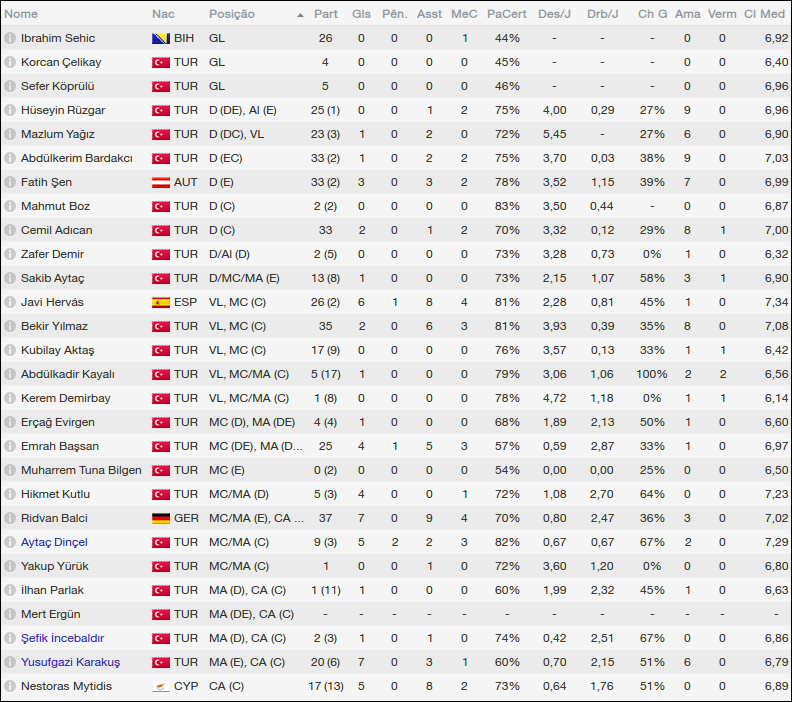
Task: Open Aytaç Dinçel player link
Action: [54, 542]
